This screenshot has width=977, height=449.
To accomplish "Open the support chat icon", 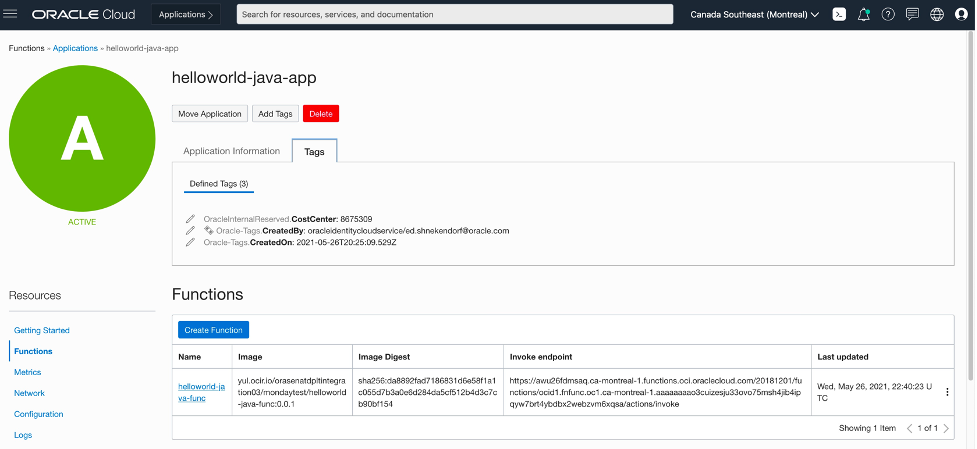I will (912, 14).
